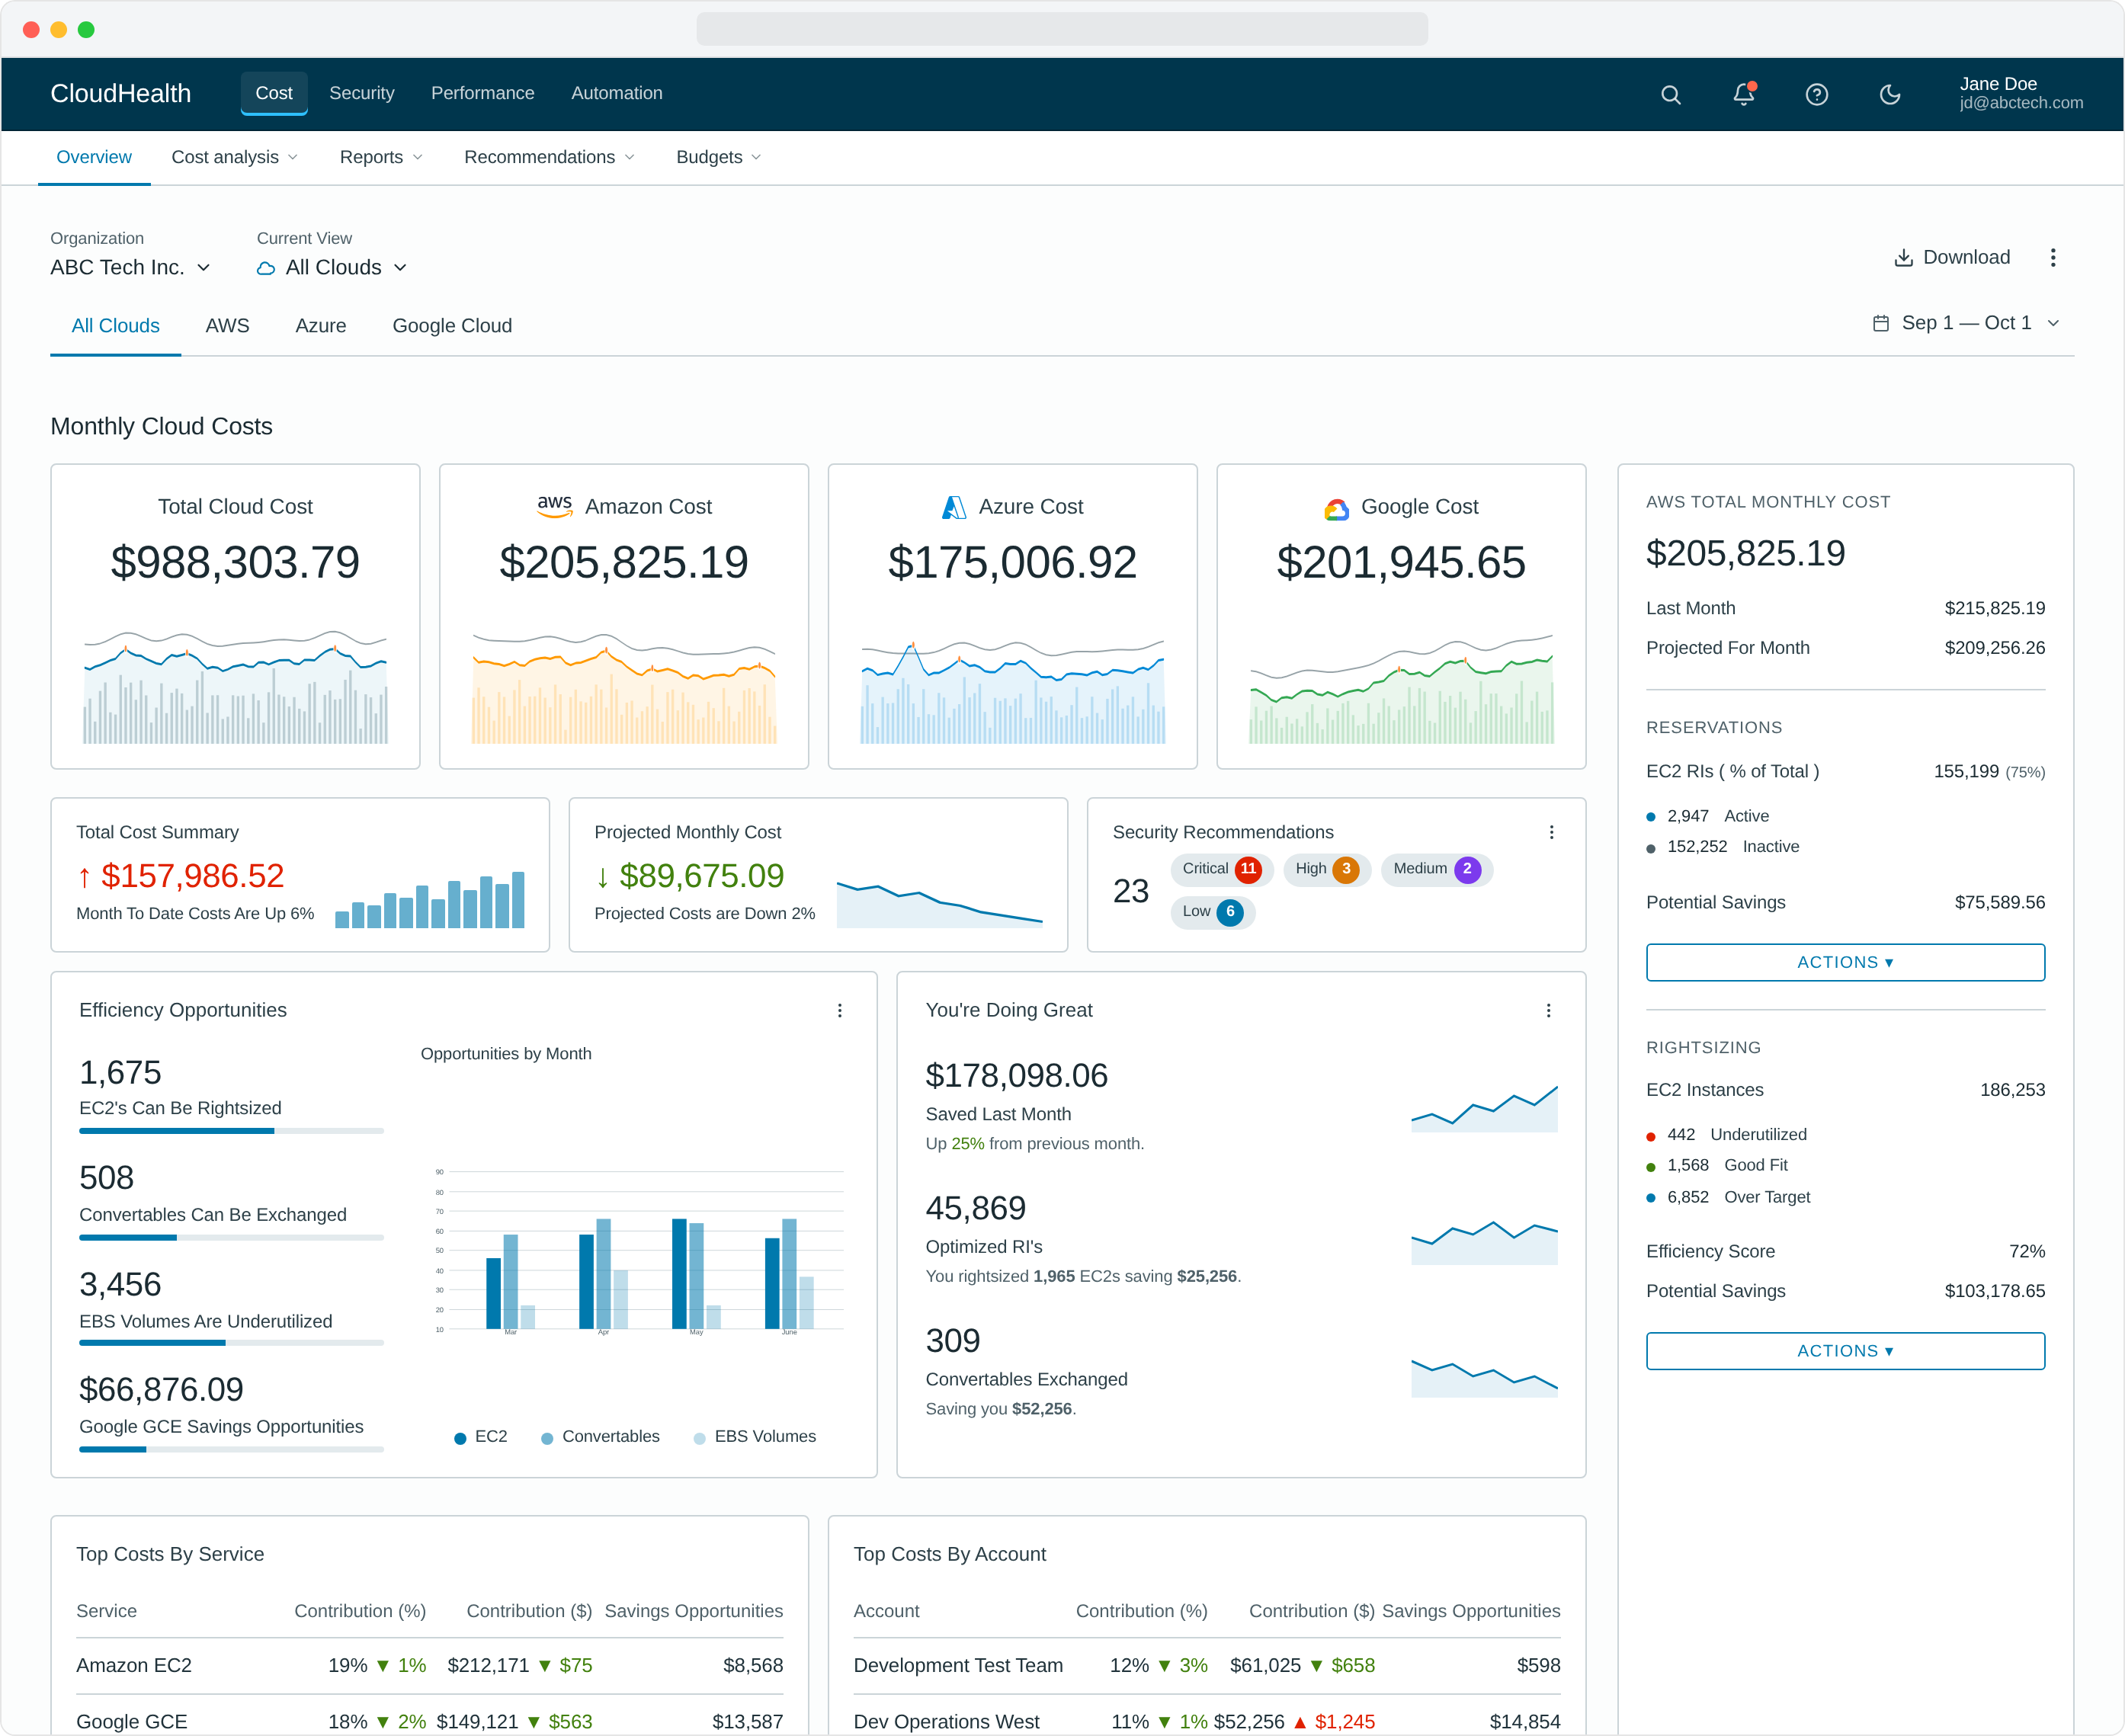Viewport: 2125px width, 1736px height.
Task: Click the 442 Underutilized rightsizing entry
Action: point(1726,1135)
